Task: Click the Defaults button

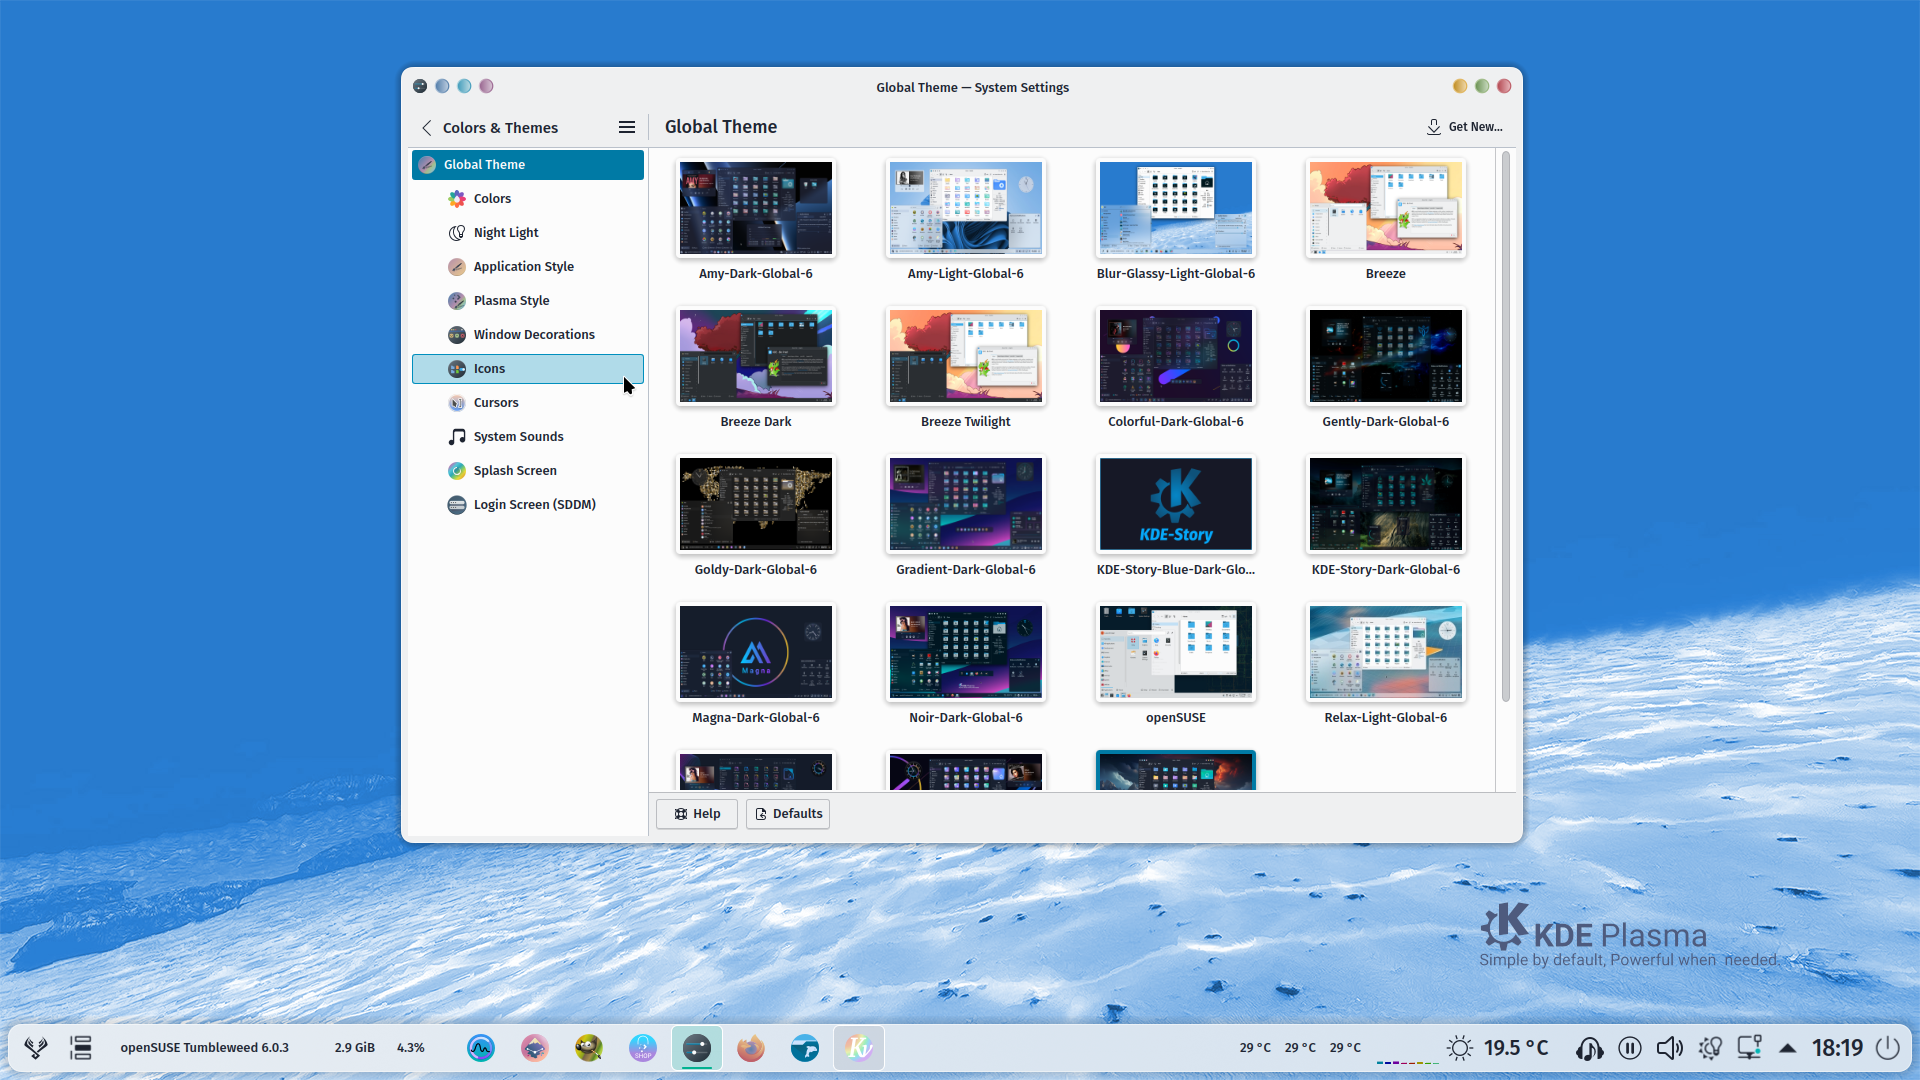Action: pos(788,813)
